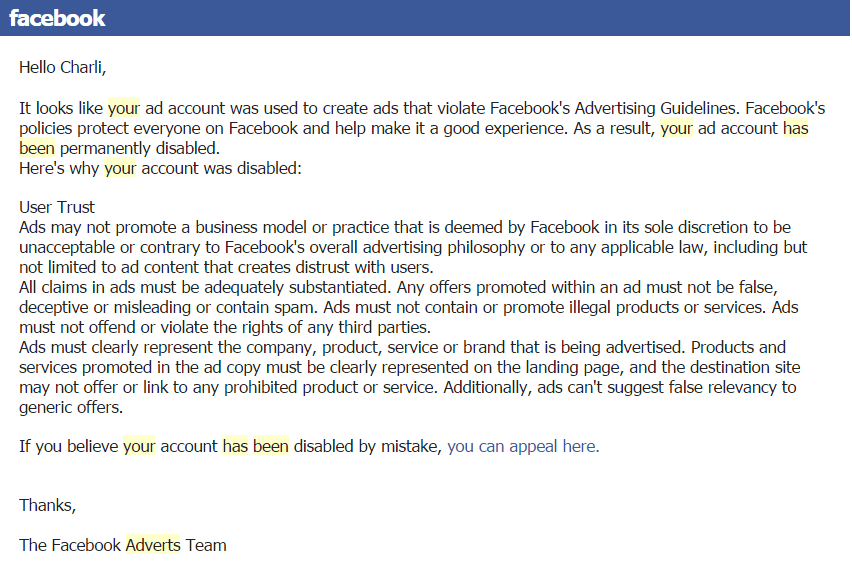Click the word 'Team' in the signature
Viewport: 852px width, 574px height.
[x=206, y=545]
